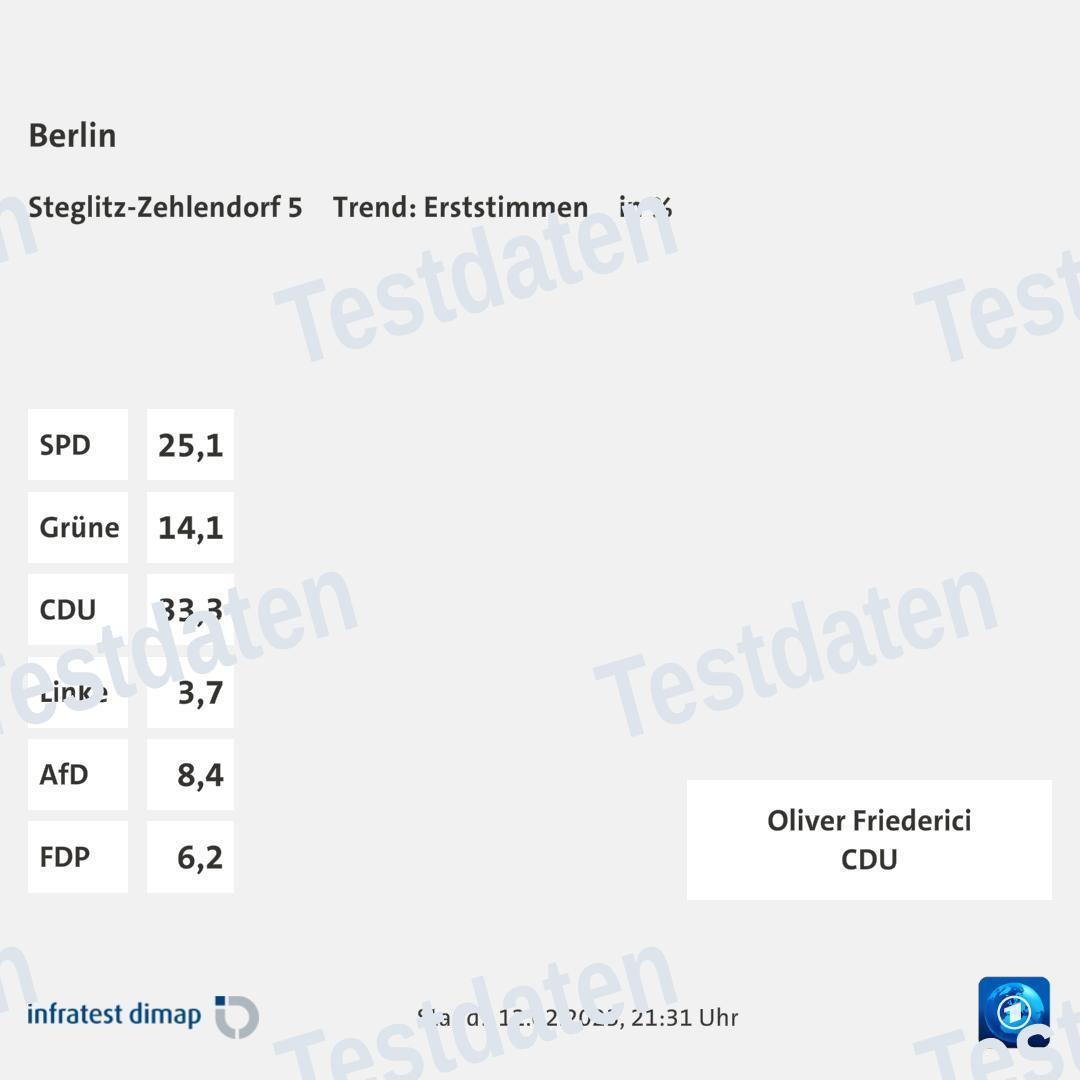Select the Grüne party label
The image size is (1080, 1080).
pos(78,527)
